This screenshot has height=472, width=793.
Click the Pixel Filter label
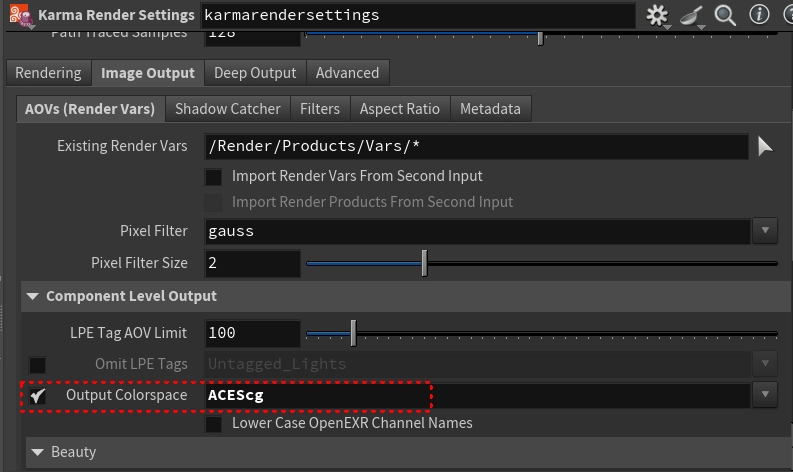154,231
